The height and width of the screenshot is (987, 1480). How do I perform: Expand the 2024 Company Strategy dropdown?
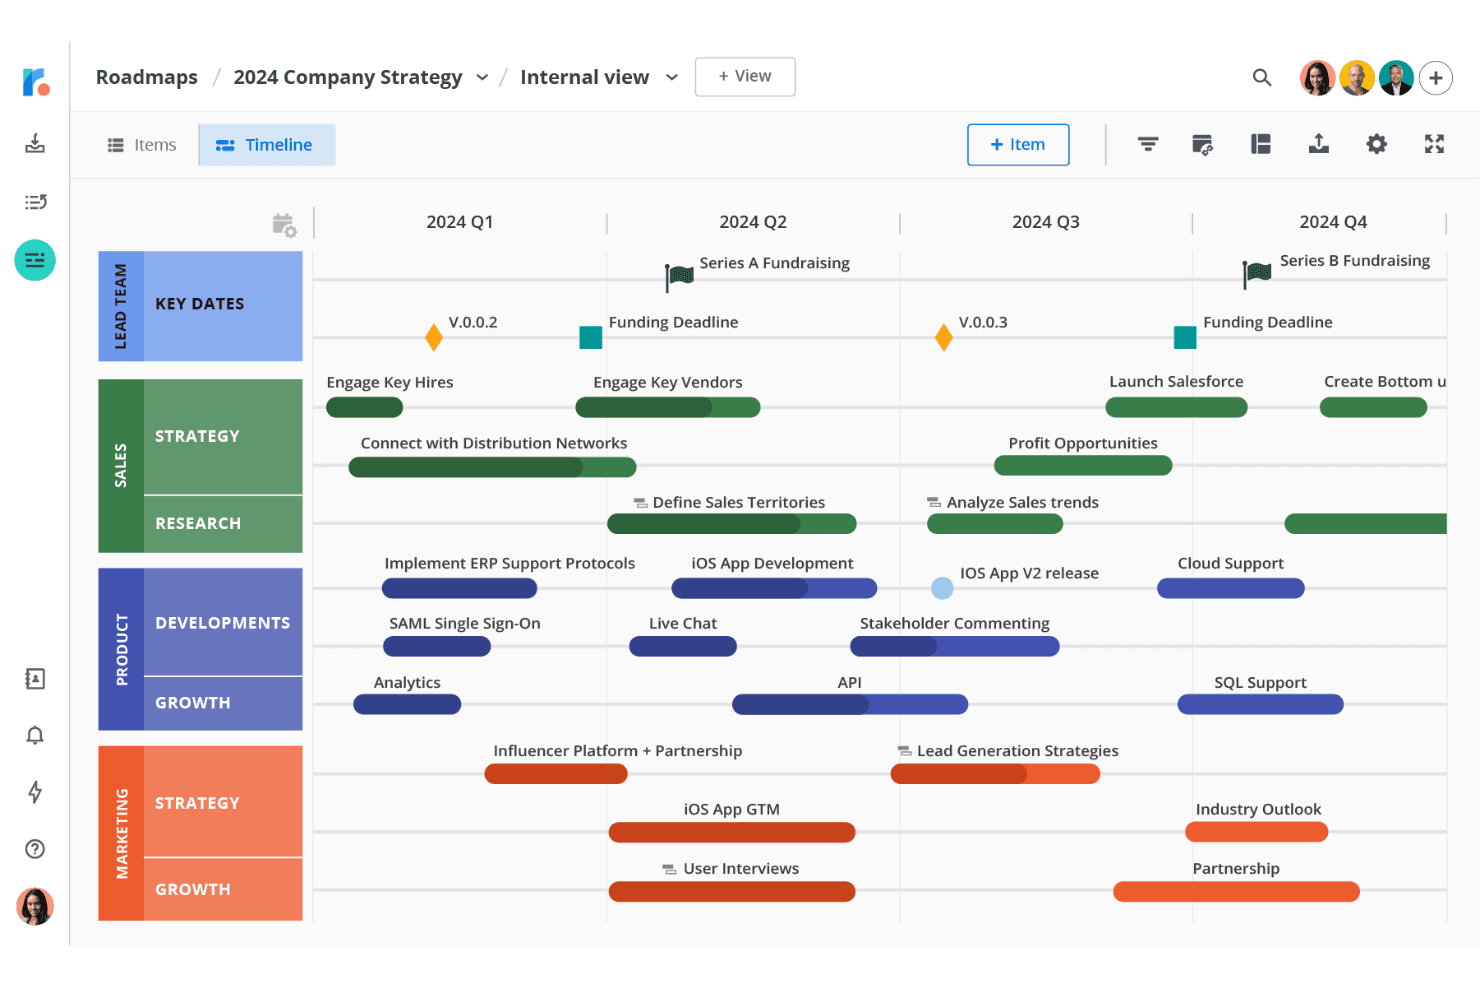point(482,78)
